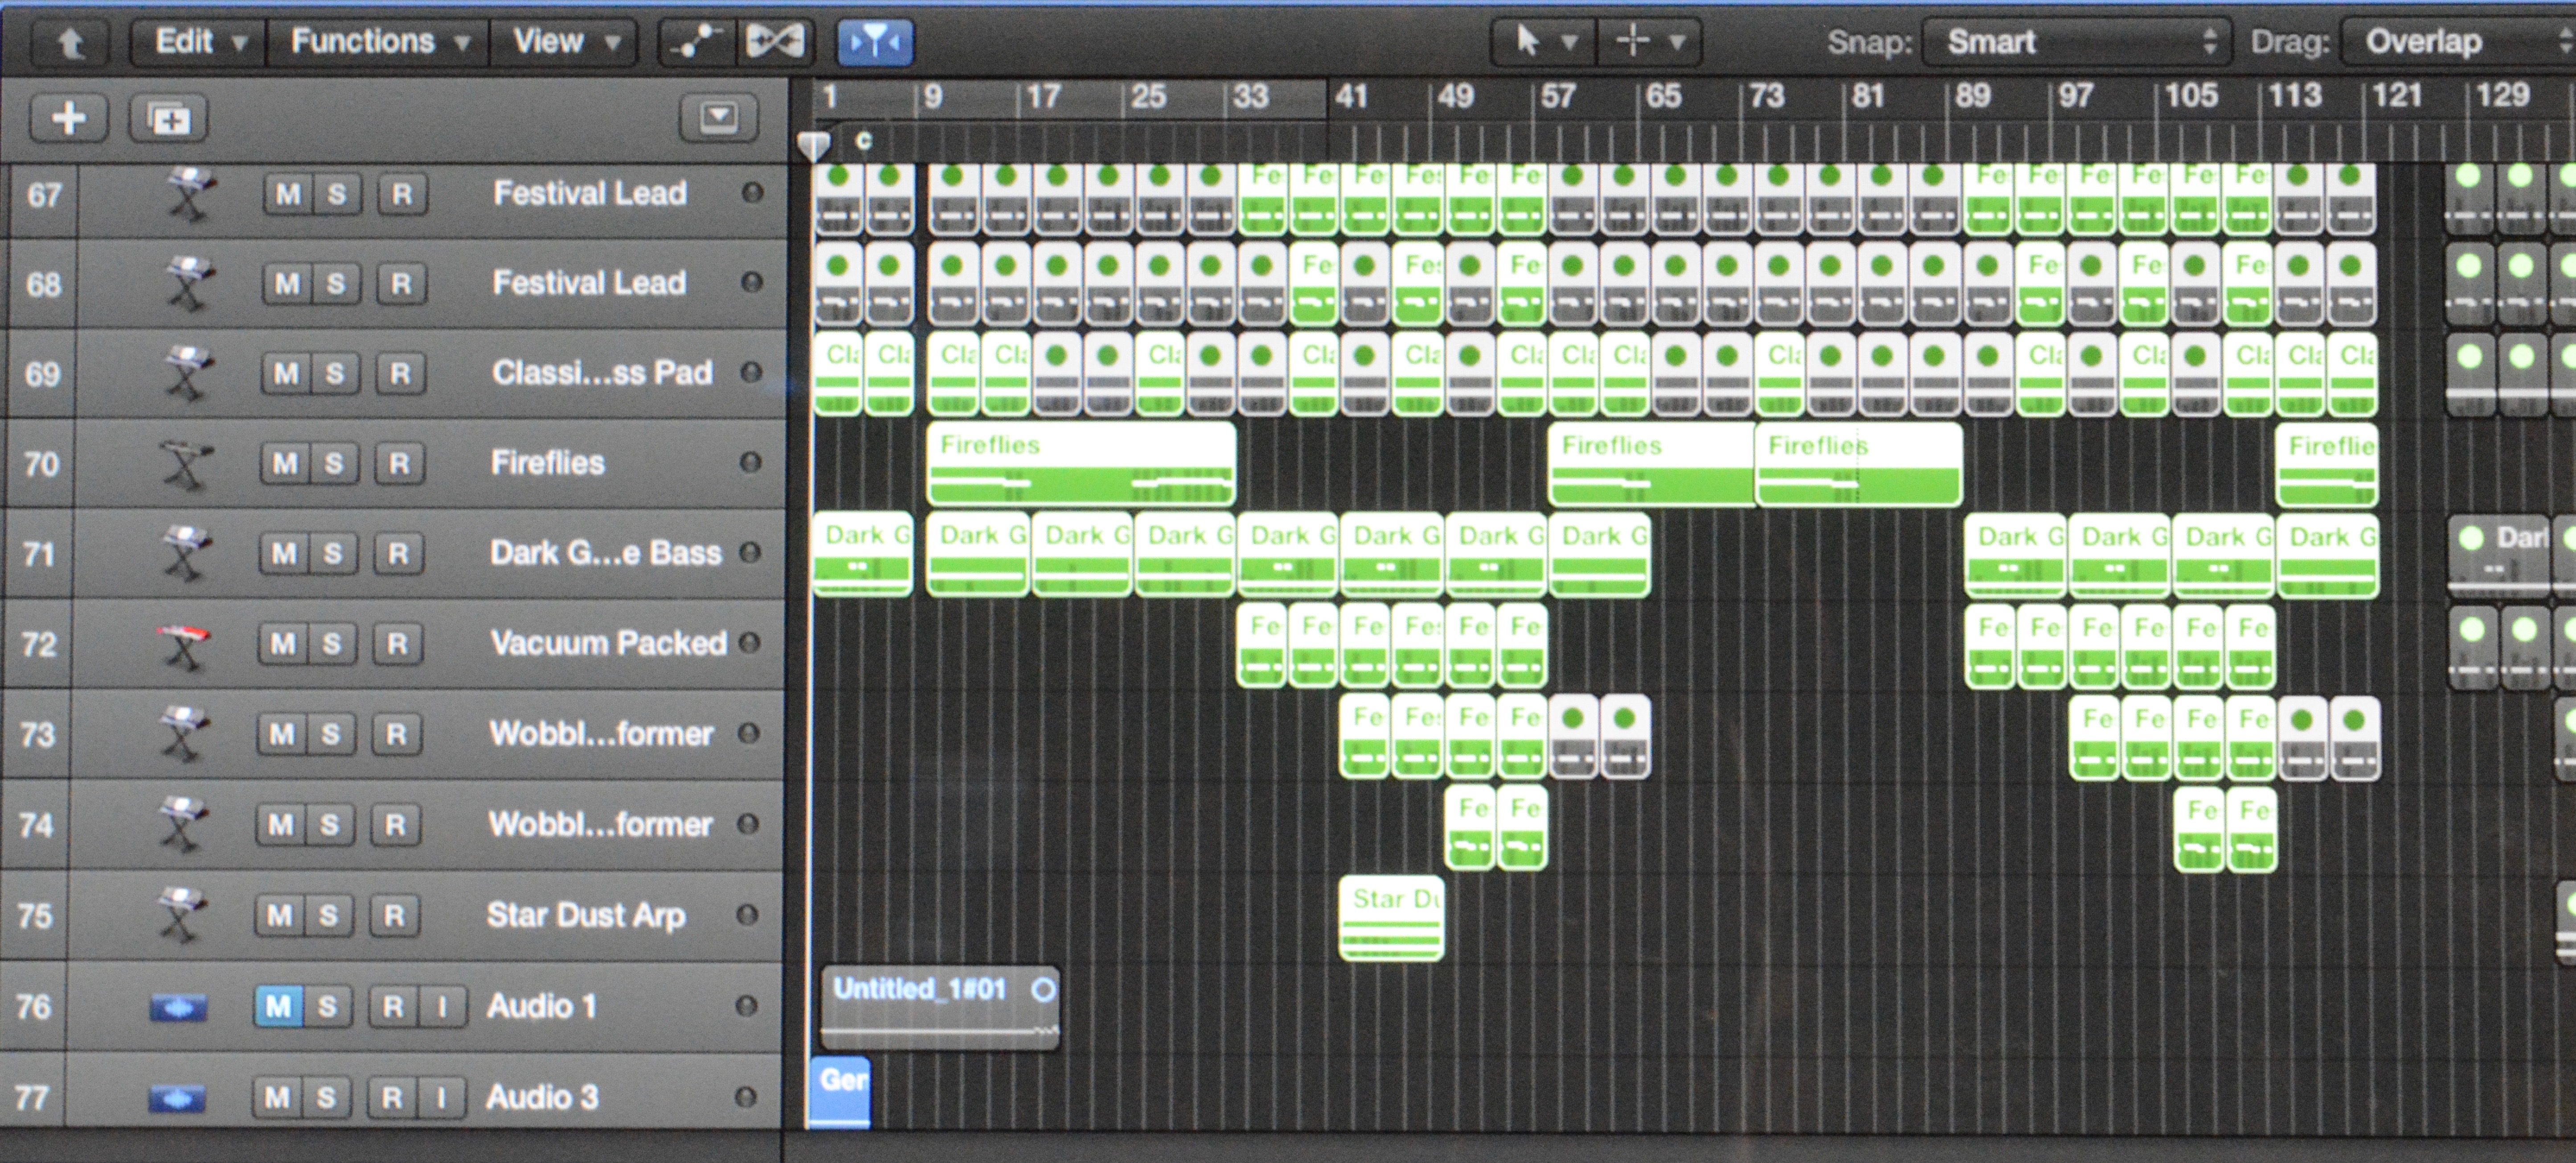
Task: Select the Star Du region on track 75
Action: (x=1391, y=919)
